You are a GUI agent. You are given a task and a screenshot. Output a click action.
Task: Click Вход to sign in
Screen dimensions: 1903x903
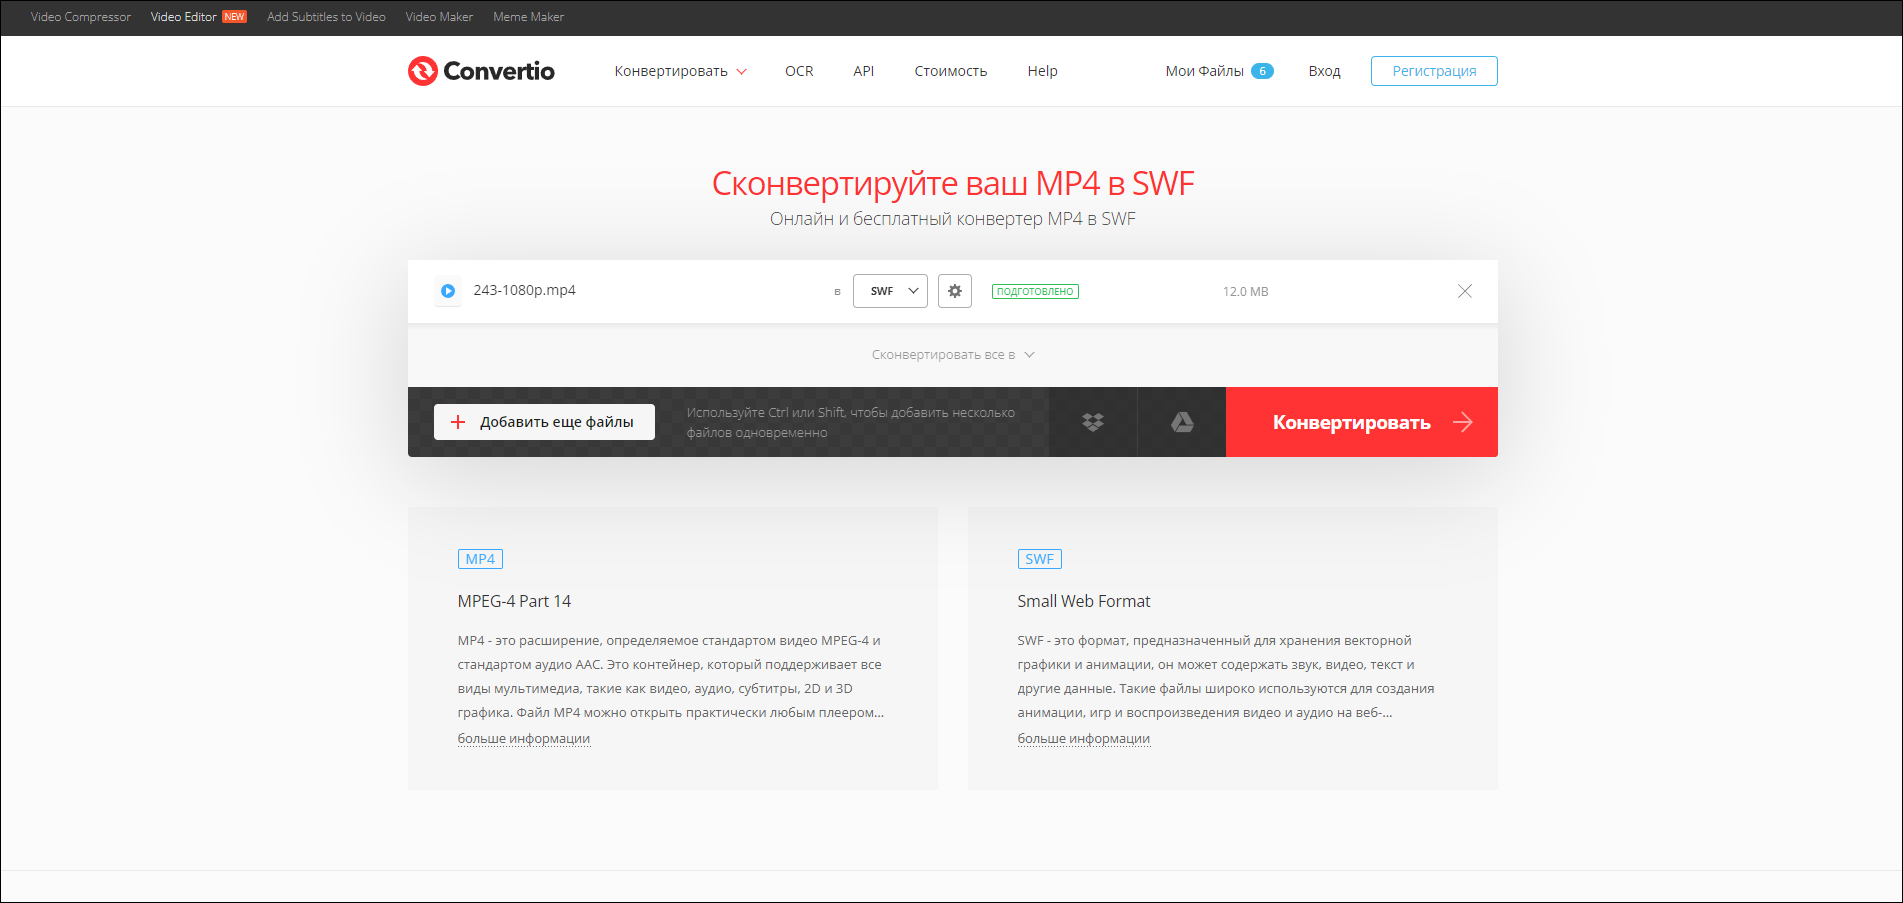pos(1324,71)
